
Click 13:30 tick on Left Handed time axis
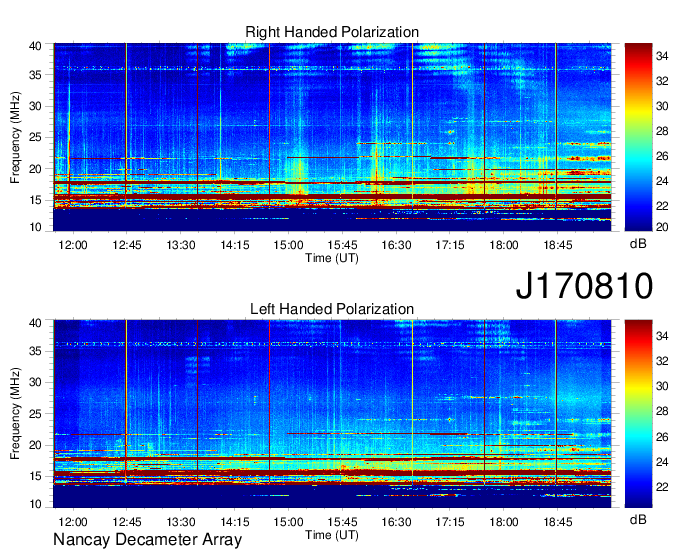(181, 522)
